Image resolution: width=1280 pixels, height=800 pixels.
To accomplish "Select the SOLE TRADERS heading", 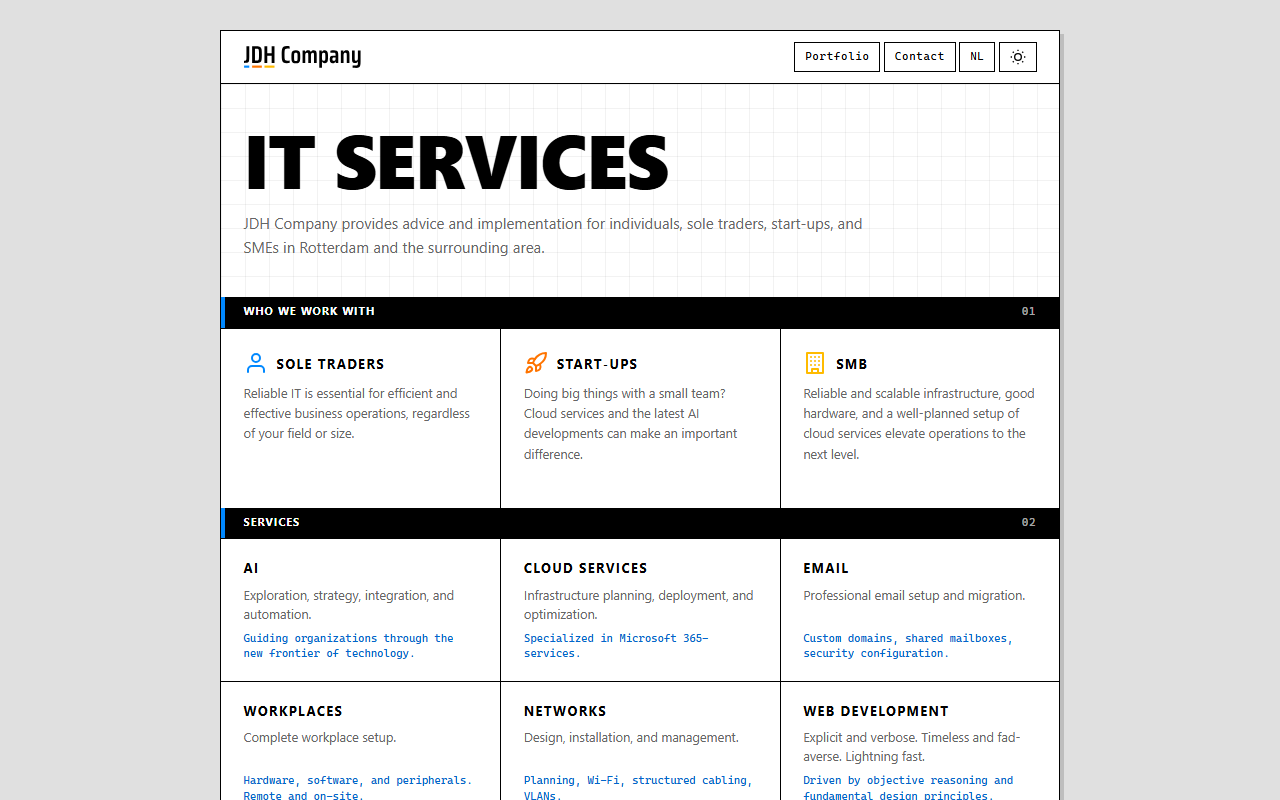I will (x=330, y=364).
